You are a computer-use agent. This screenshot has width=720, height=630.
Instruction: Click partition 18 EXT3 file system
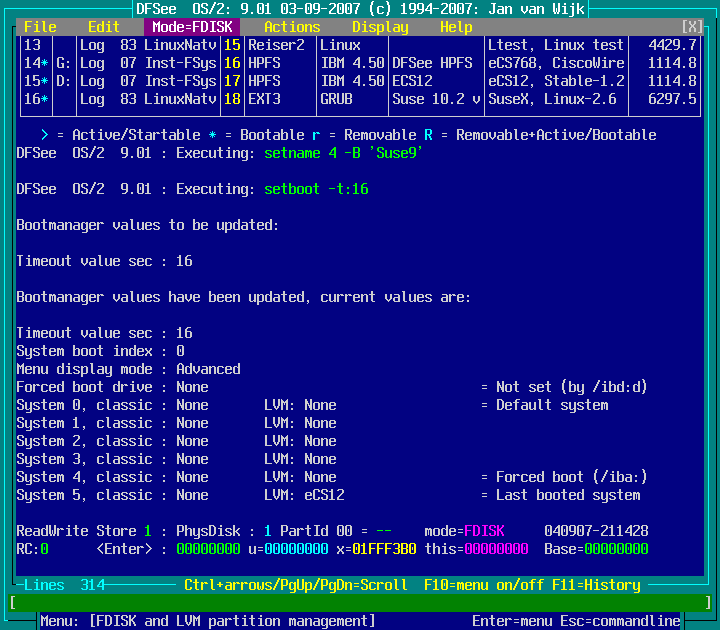point(264,99)
